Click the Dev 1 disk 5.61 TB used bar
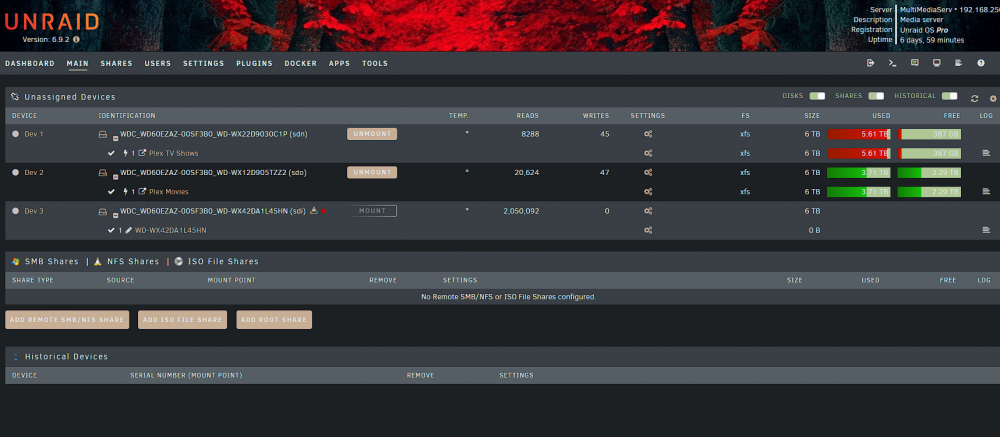The height and width of the screenshot is (437, 1000). tap(858, 134)
